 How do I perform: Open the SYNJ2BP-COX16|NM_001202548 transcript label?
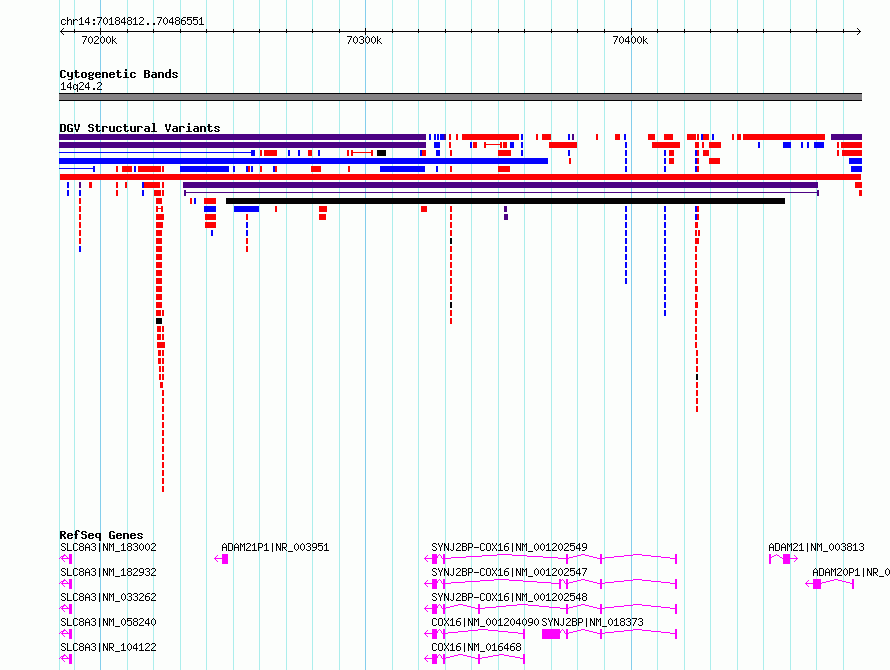pyautogui.click(x=509, y=597)
